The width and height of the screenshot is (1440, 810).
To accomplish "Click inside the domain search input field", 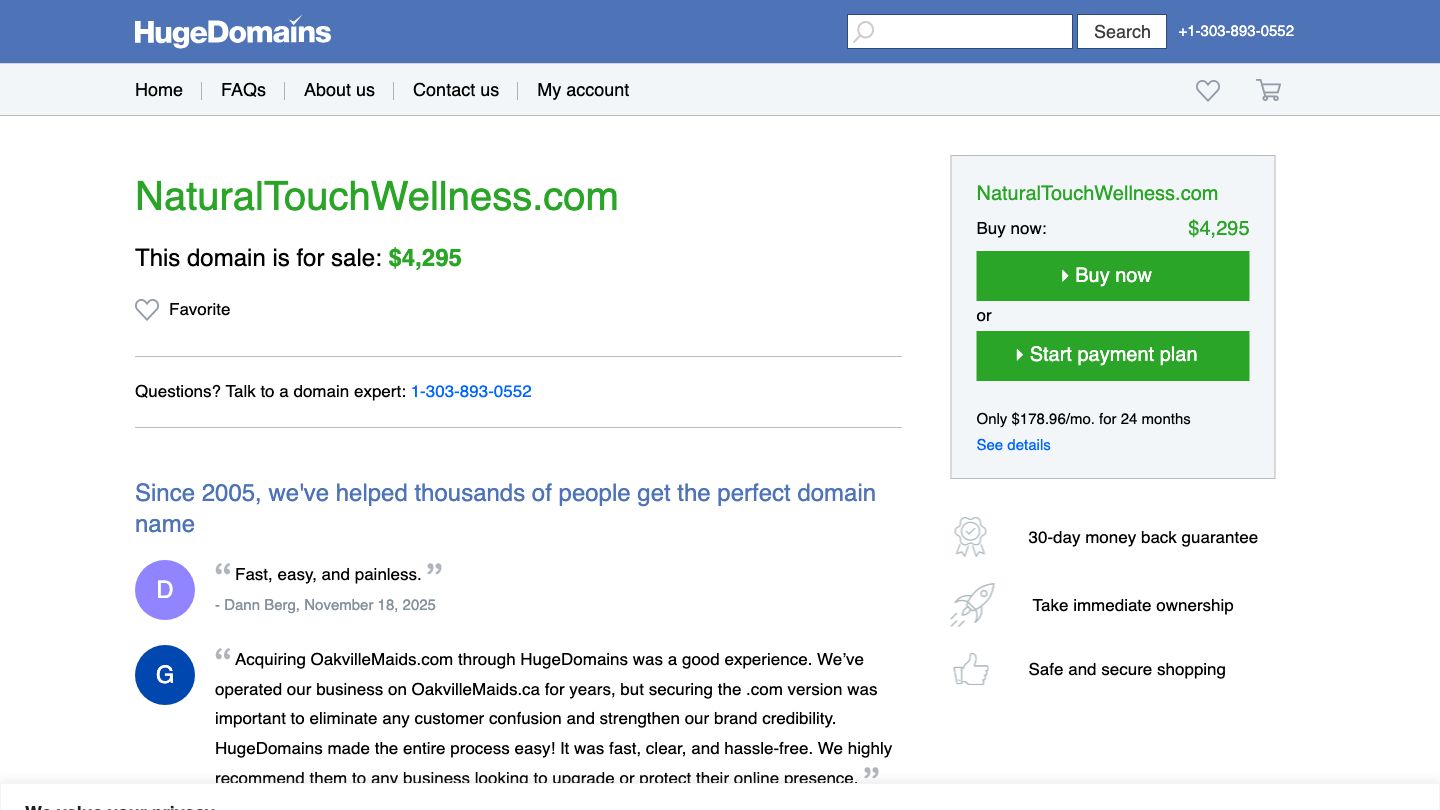I will click(x=960, y=31).
